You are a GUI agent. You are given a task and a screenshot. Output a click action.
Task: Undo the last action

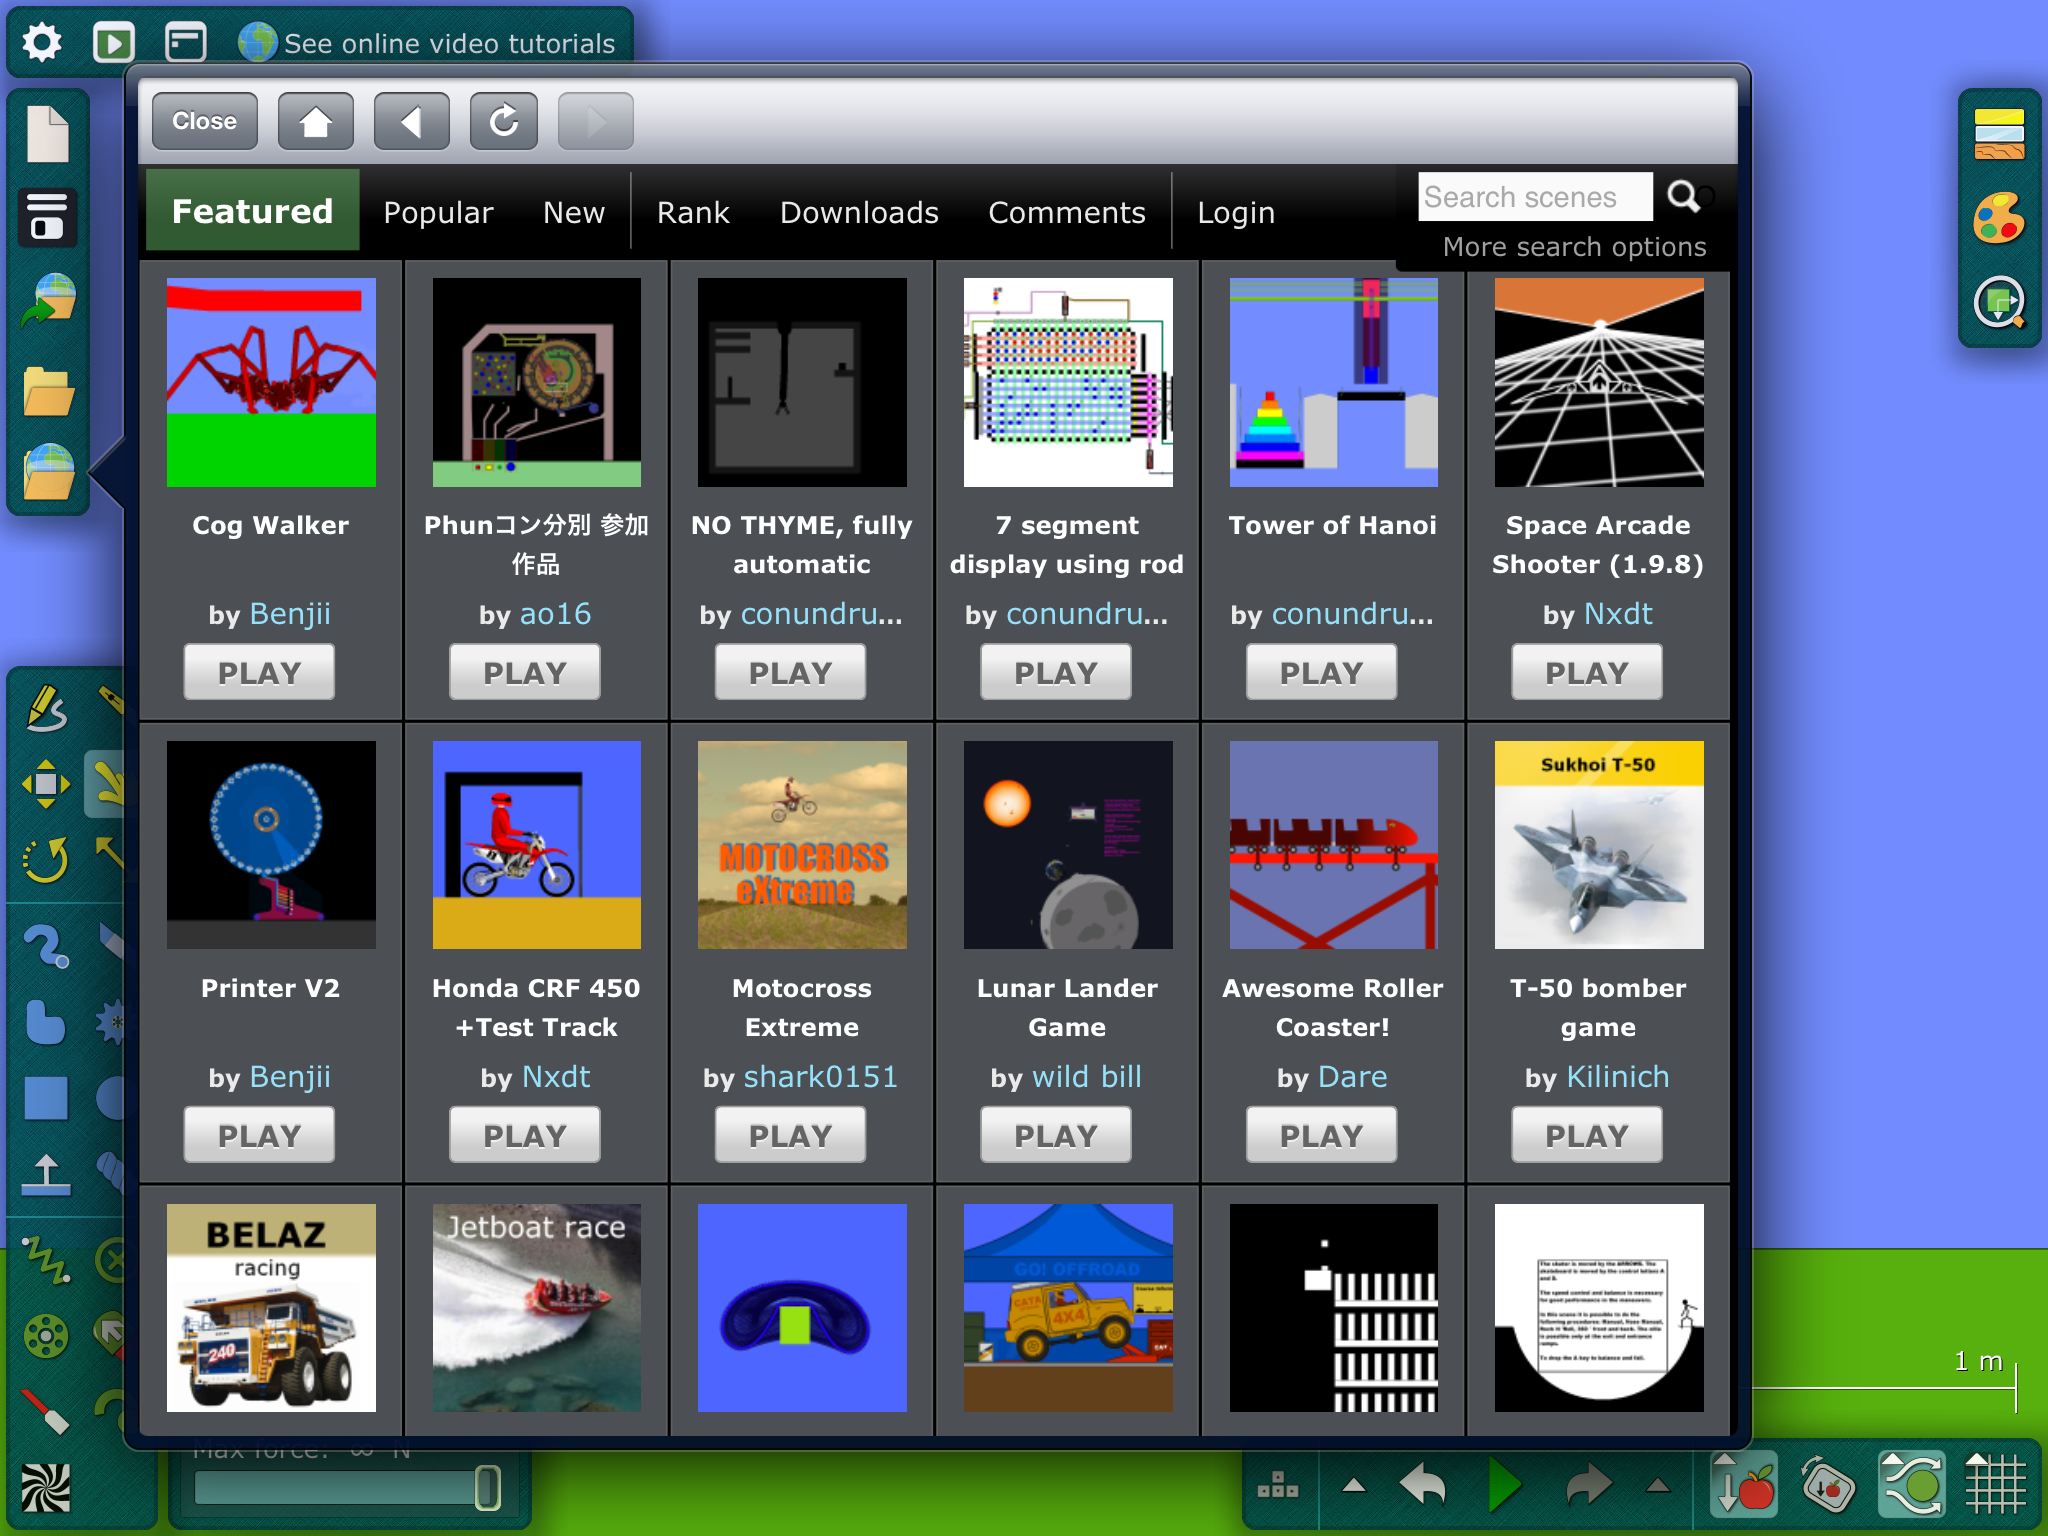(1422, 1486)
